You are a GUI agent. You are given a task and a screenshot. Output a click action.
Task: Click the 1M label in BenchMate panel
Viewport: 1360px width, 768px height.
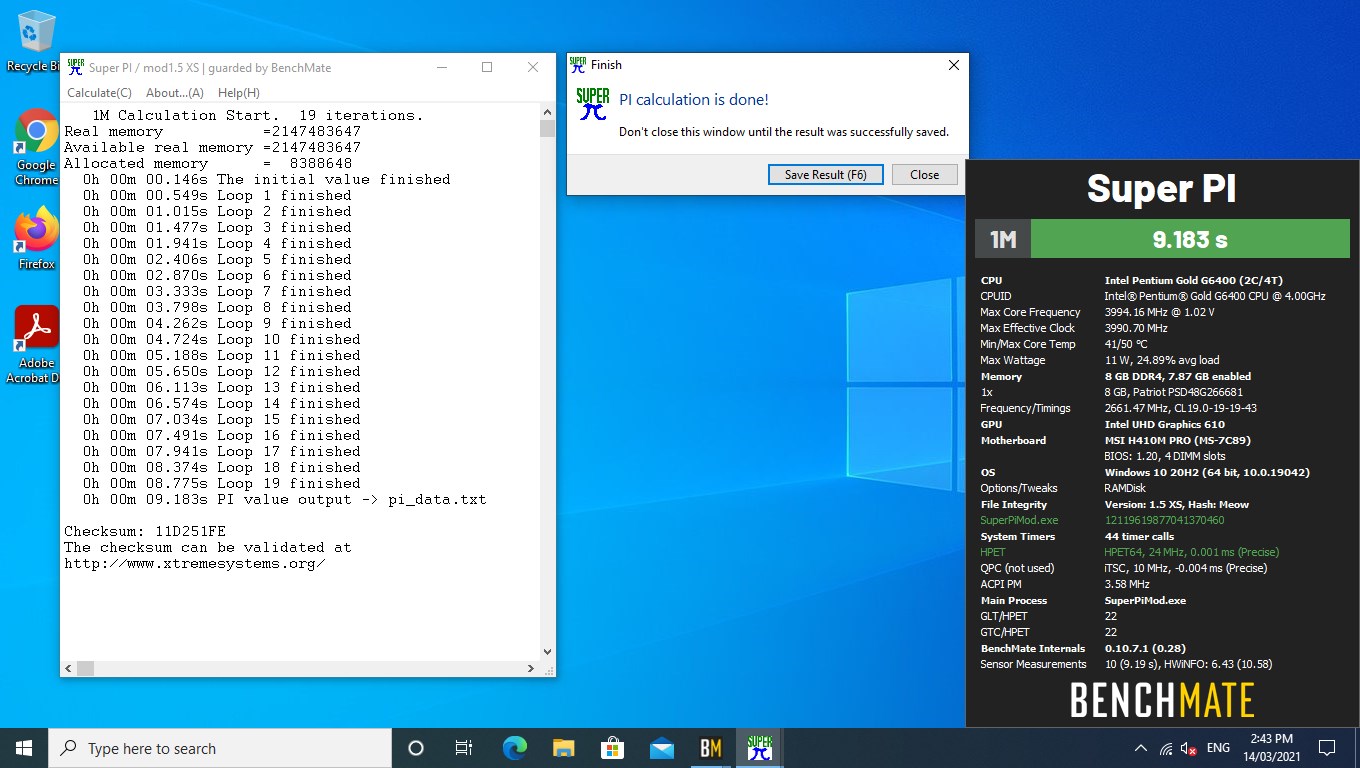(x=1003, y=239)
